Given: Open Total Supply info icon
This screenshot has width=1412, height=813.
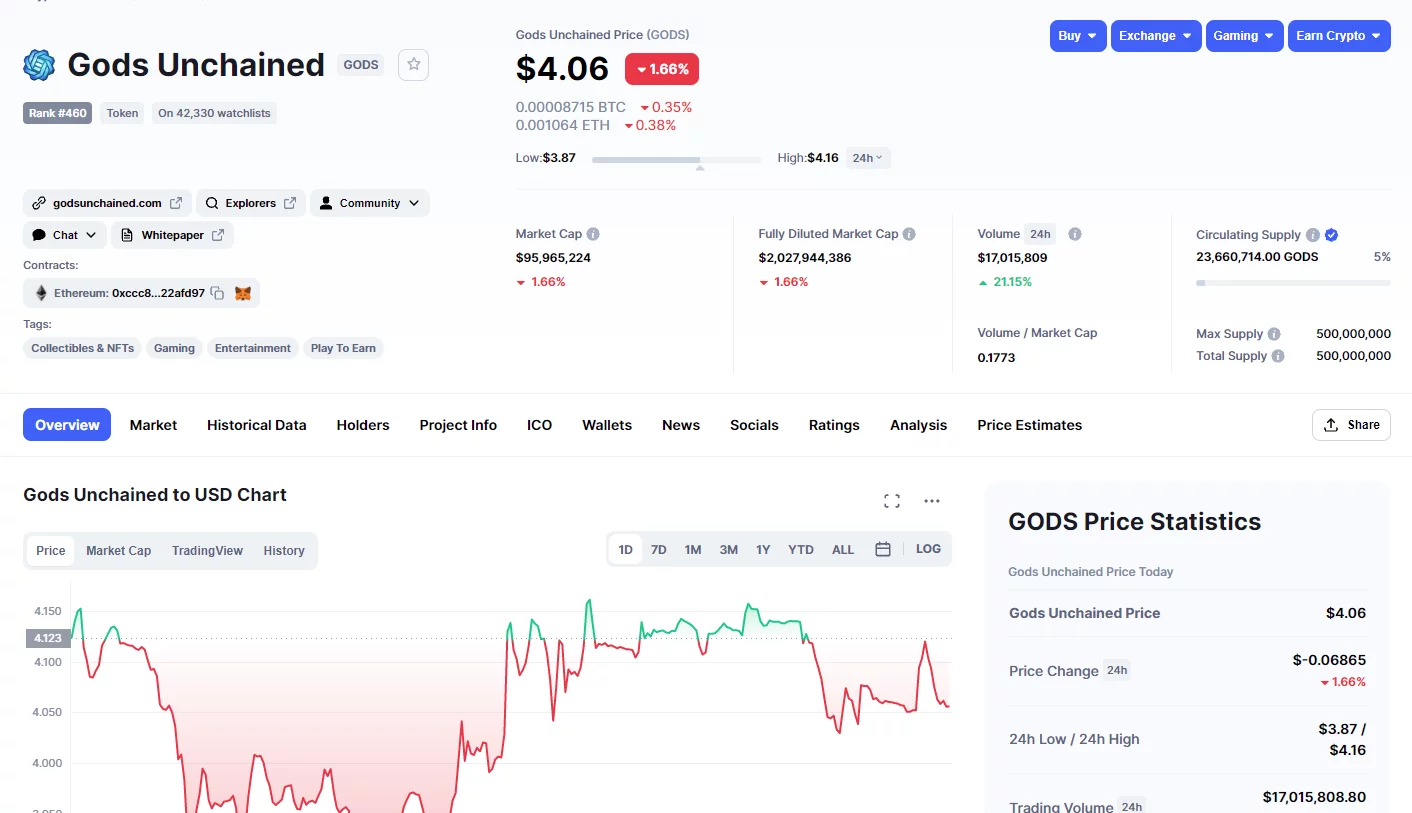Looking at the screenshot, I should tap(1278, 356).
